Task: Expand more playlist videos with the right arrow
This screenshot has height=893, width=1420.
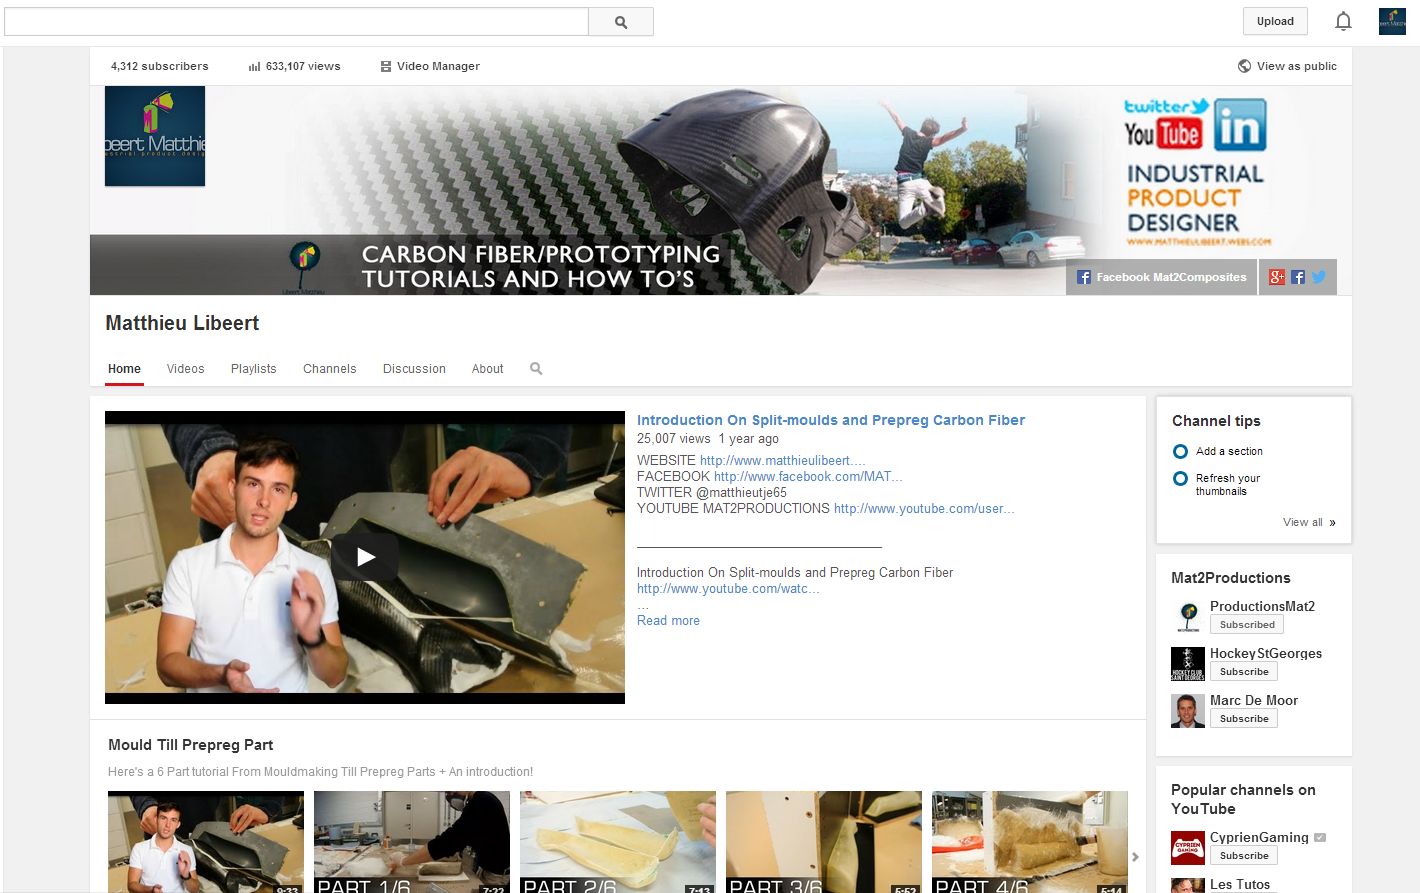Action: (x=1135, y=857)
